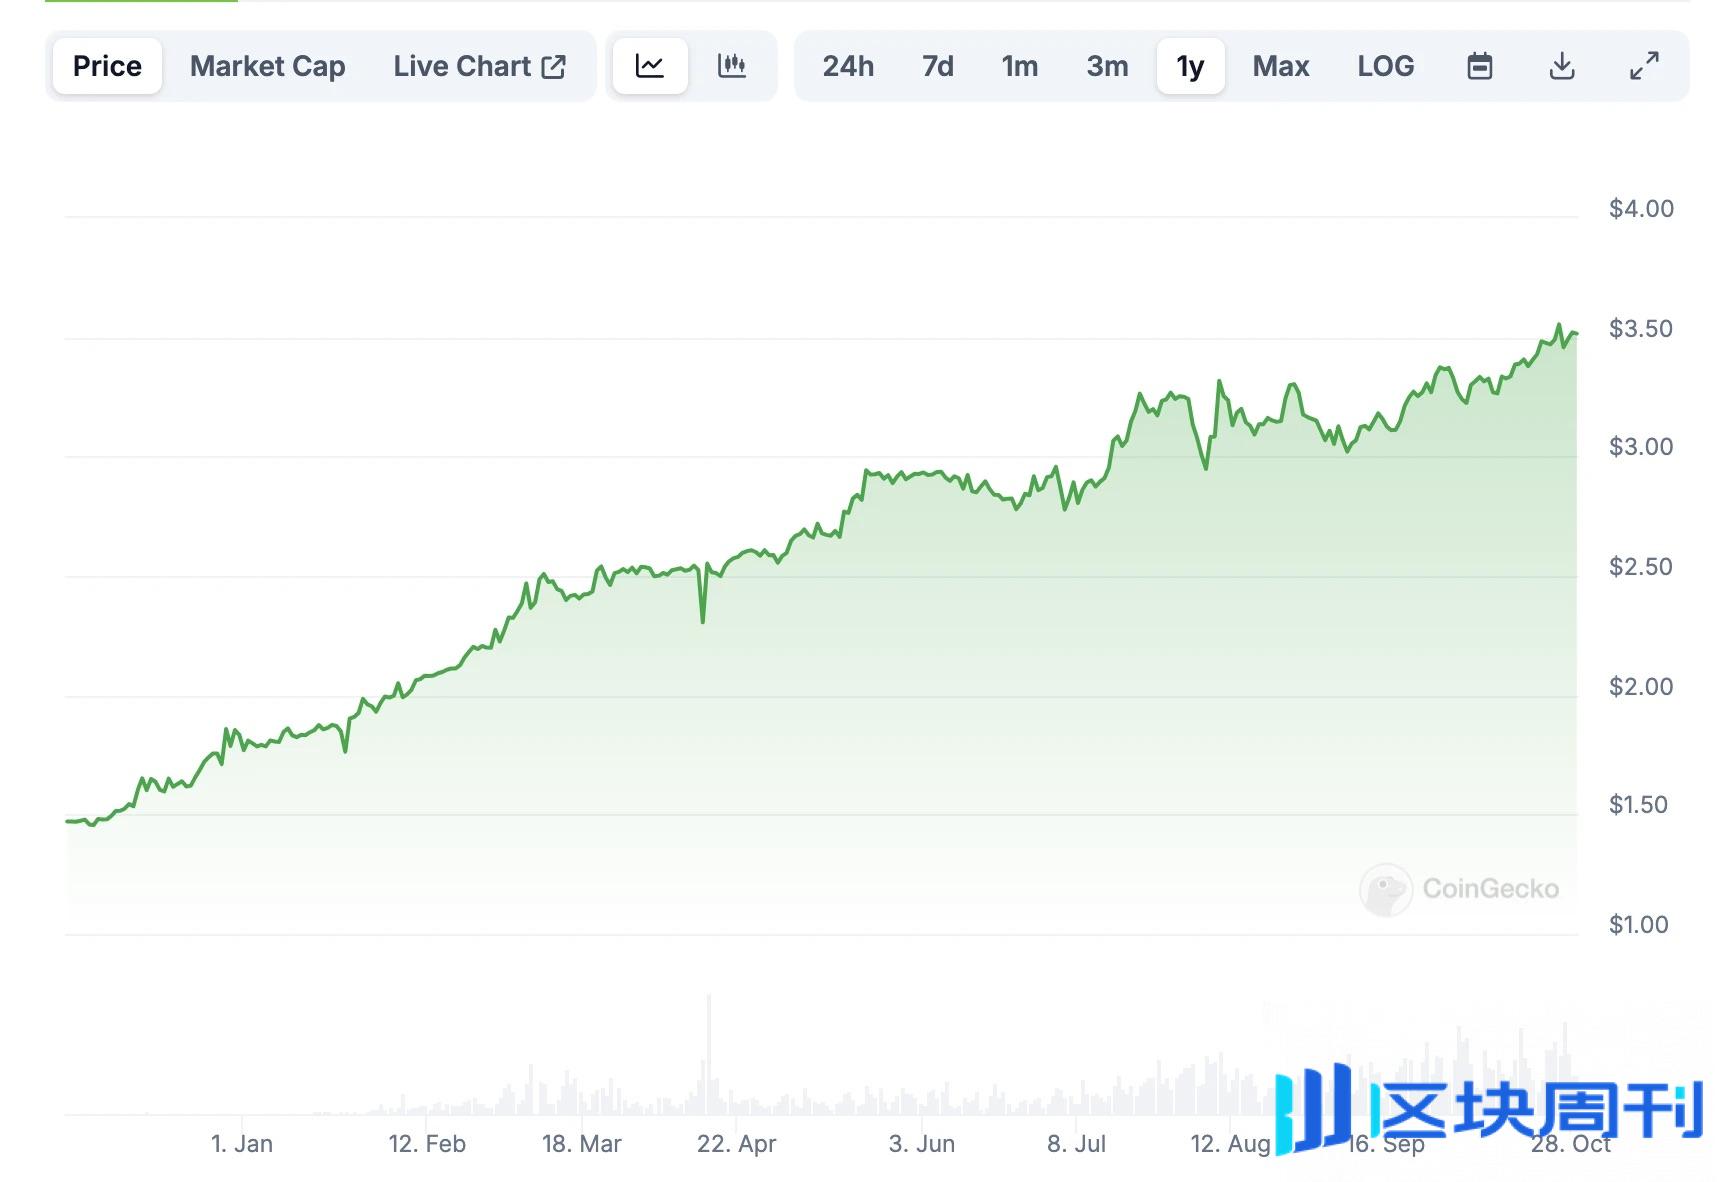Click the 18. Mar date label

coord(582,1144)
